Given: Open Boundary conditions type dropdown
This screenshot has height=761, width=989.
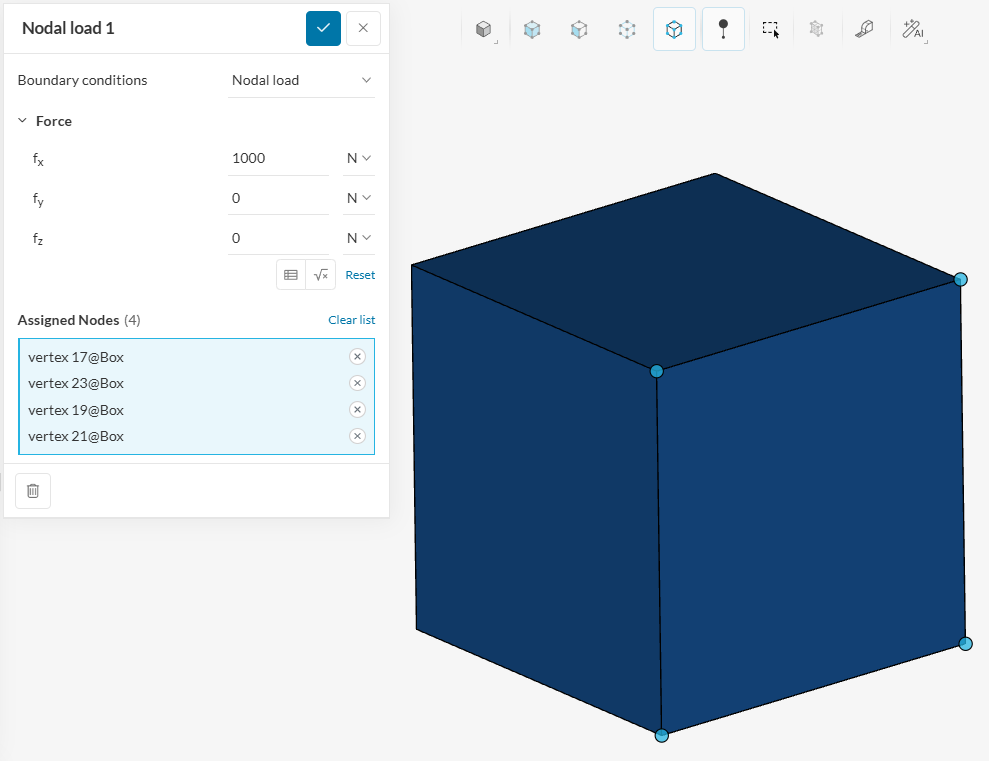Looking at the screenshot, I should [301, 80].
